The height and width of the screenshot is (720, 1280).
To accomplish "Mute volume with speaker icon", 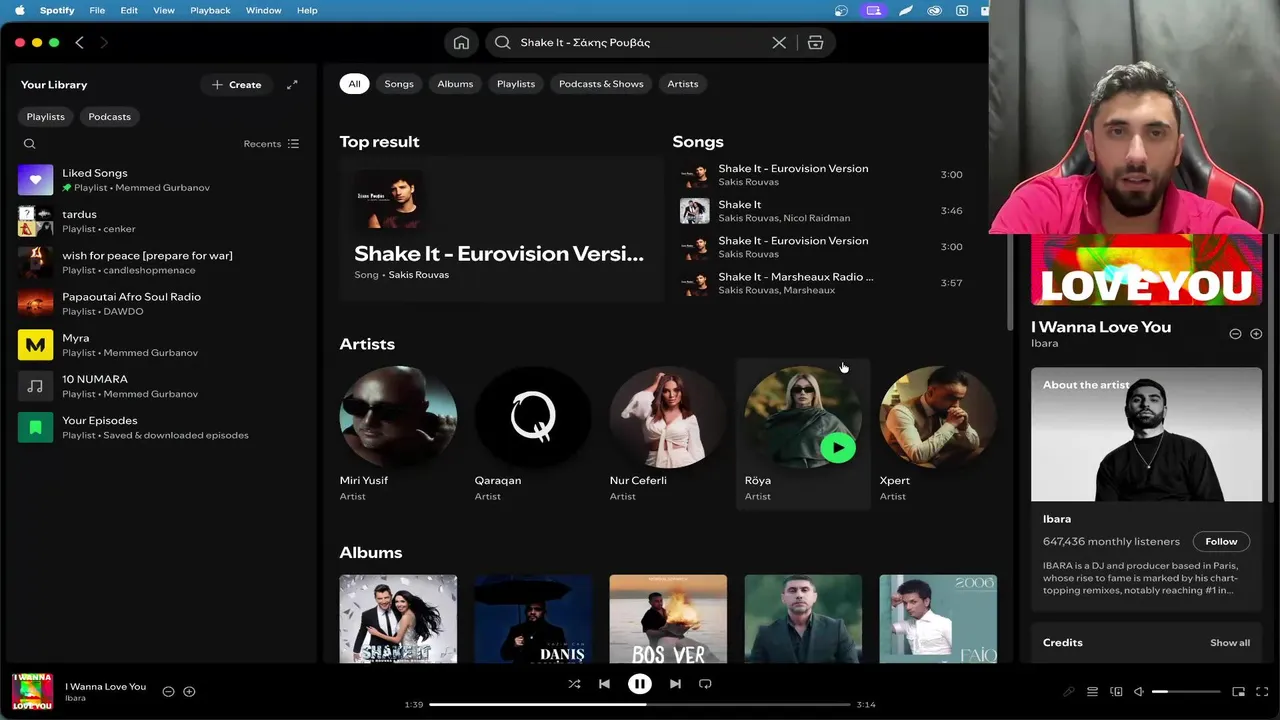I will (1139, 692).
